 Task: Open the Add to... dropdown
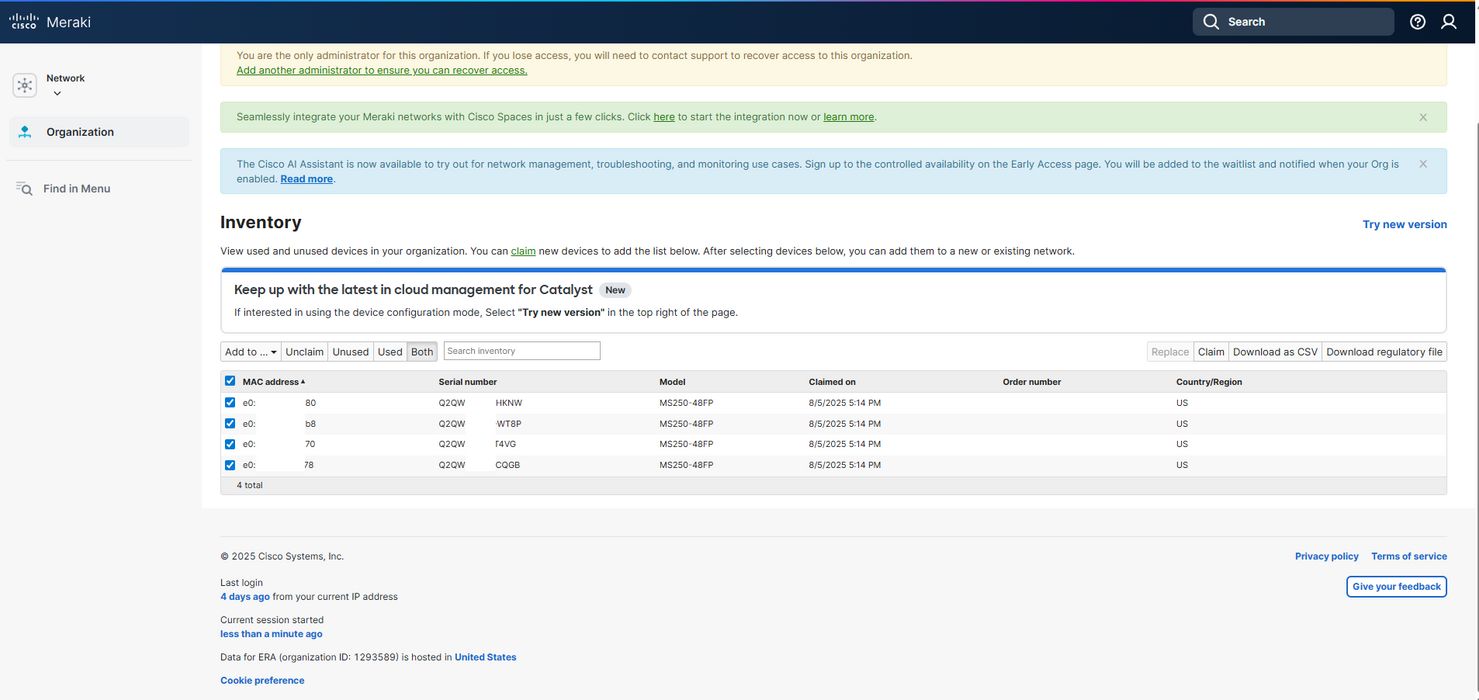(251, 352)
